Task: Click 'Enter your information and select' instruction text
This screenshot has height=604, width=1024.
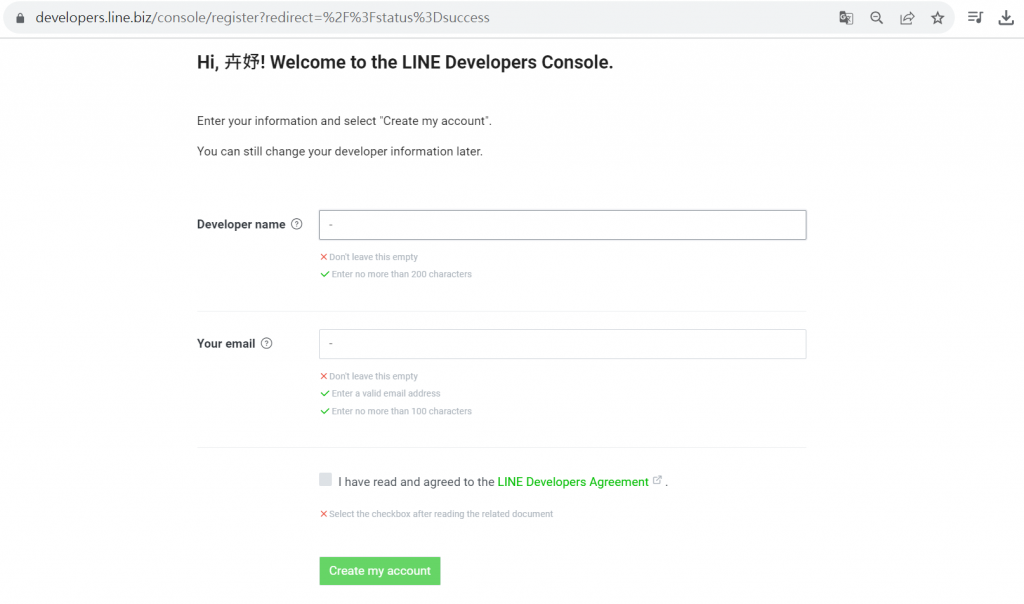Action: (x=344, y=121)
